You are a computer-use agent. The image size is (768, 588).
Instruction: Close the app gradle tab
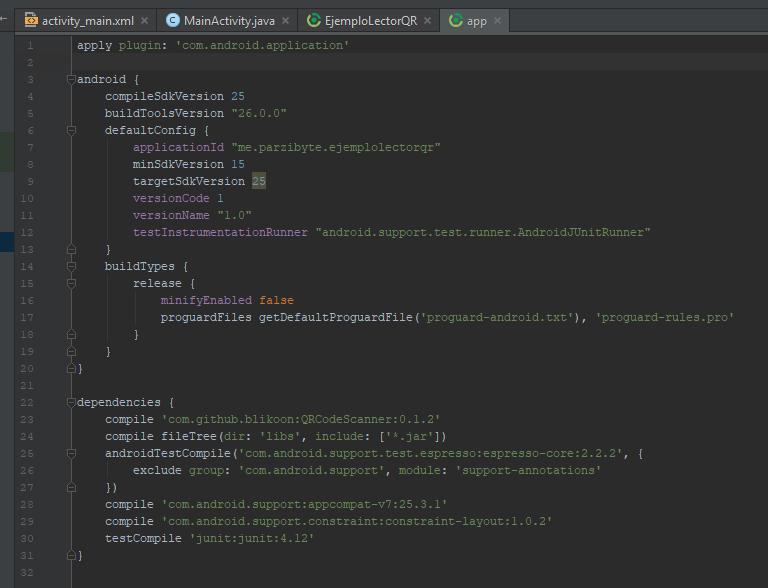[x=498, y=20]
